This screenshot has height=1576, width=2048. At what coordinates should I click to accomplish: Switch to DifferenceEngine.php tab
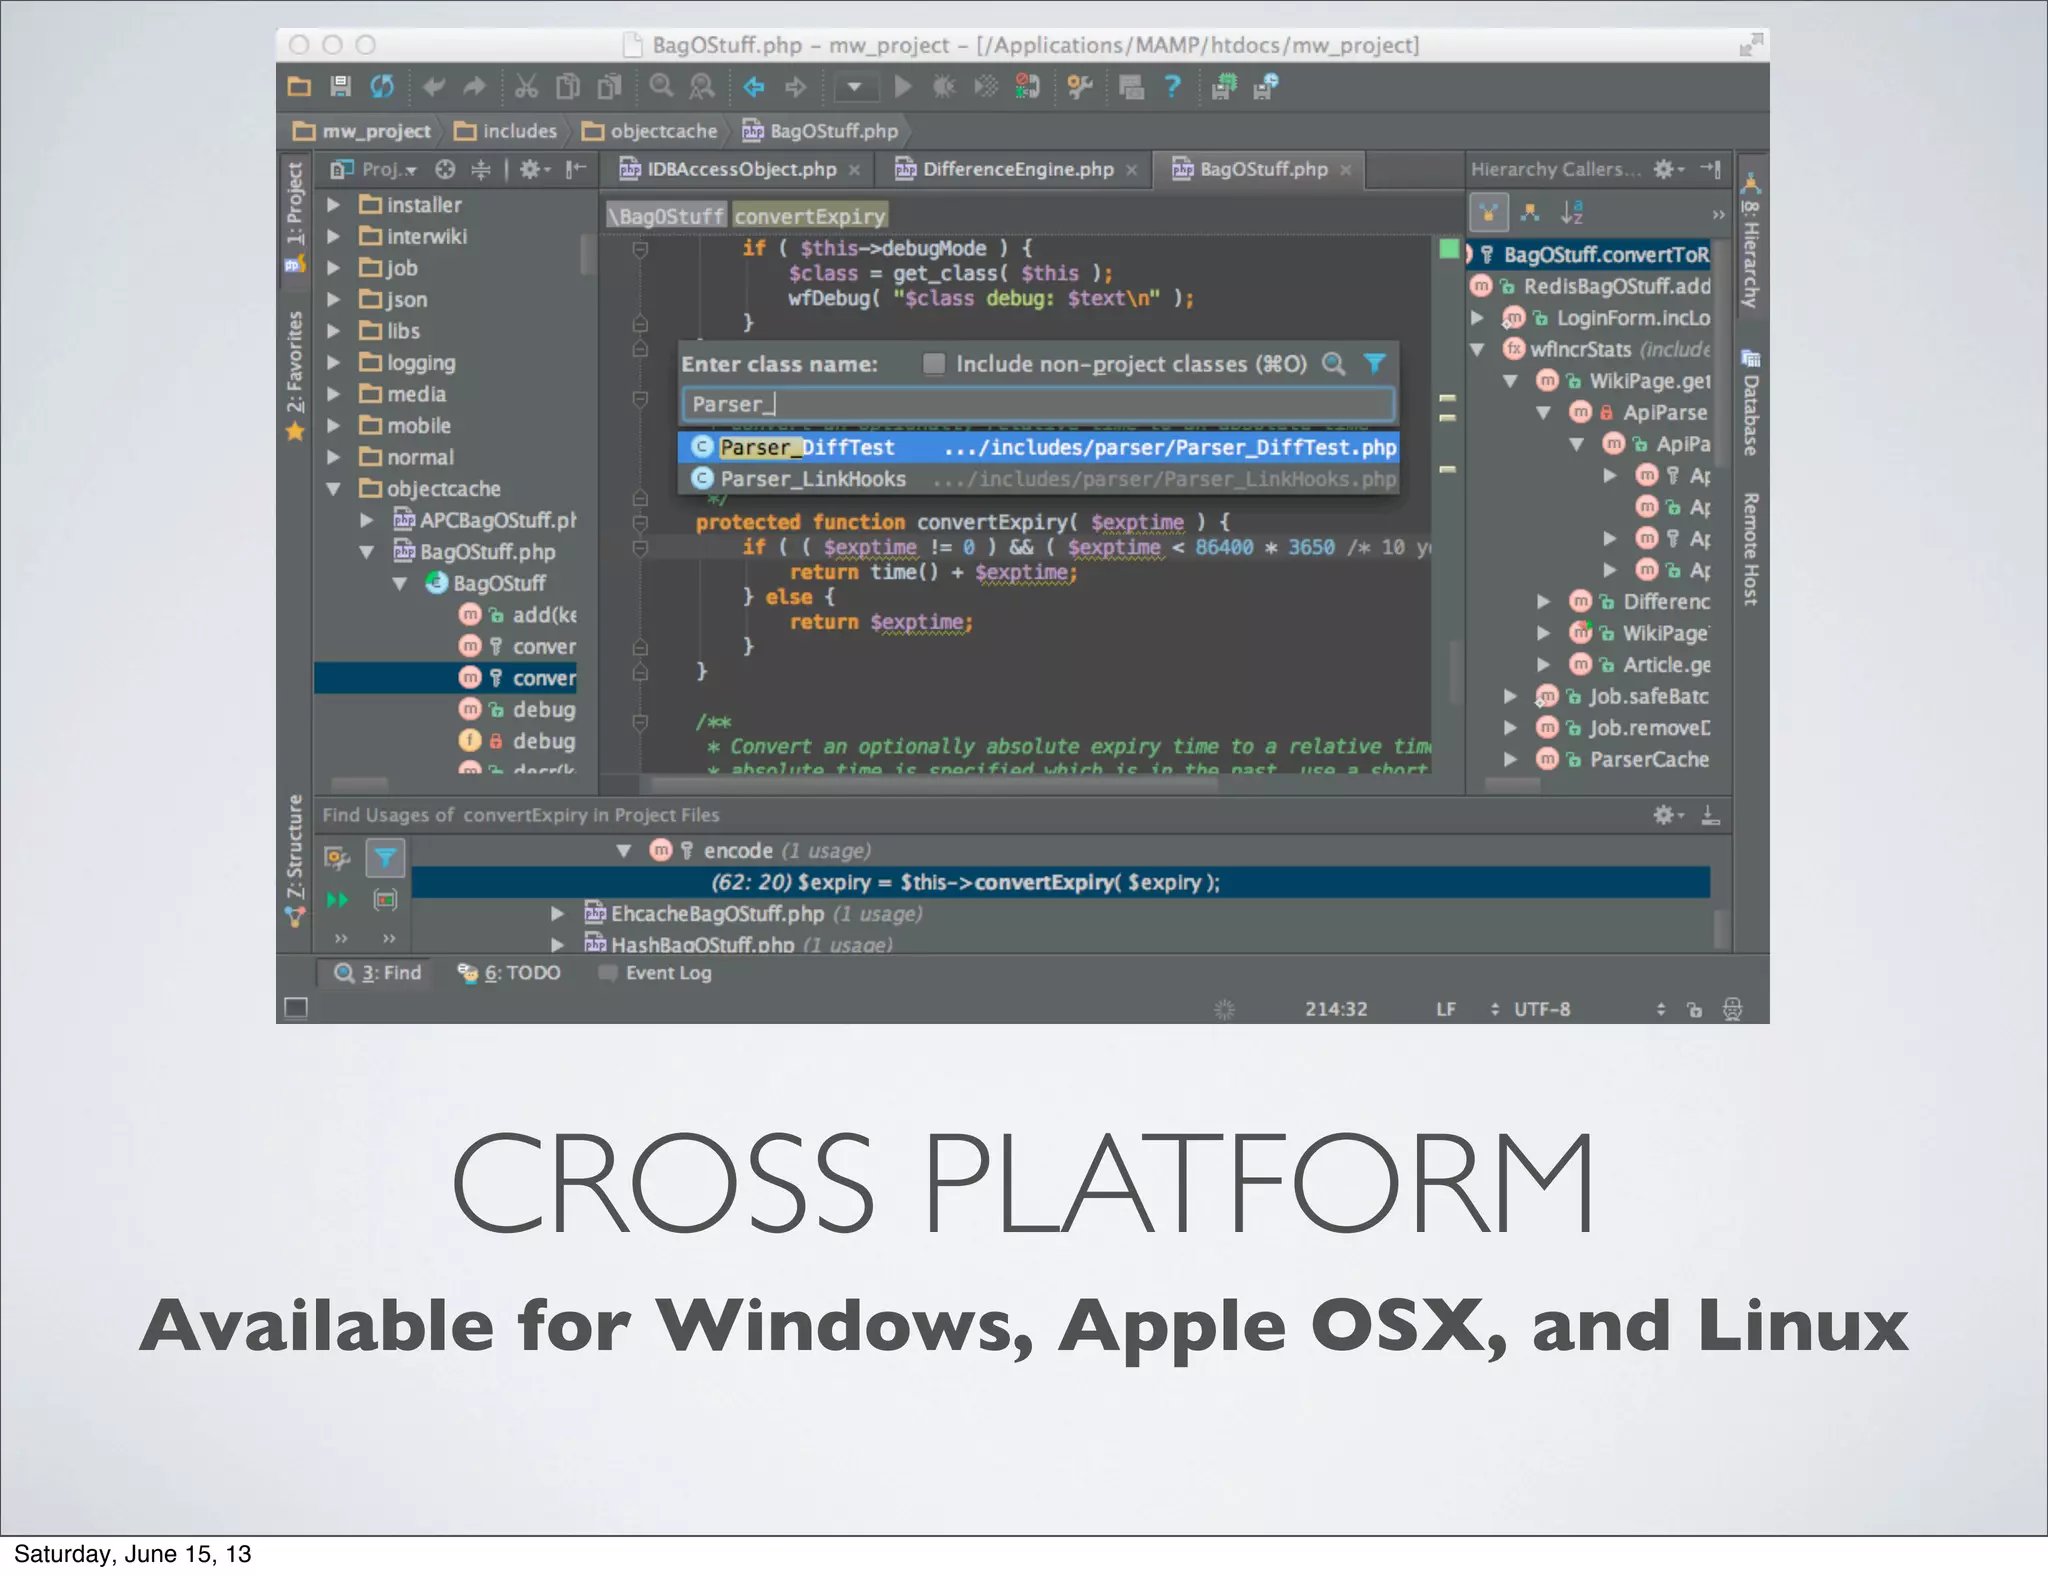tap(1016, 170)
